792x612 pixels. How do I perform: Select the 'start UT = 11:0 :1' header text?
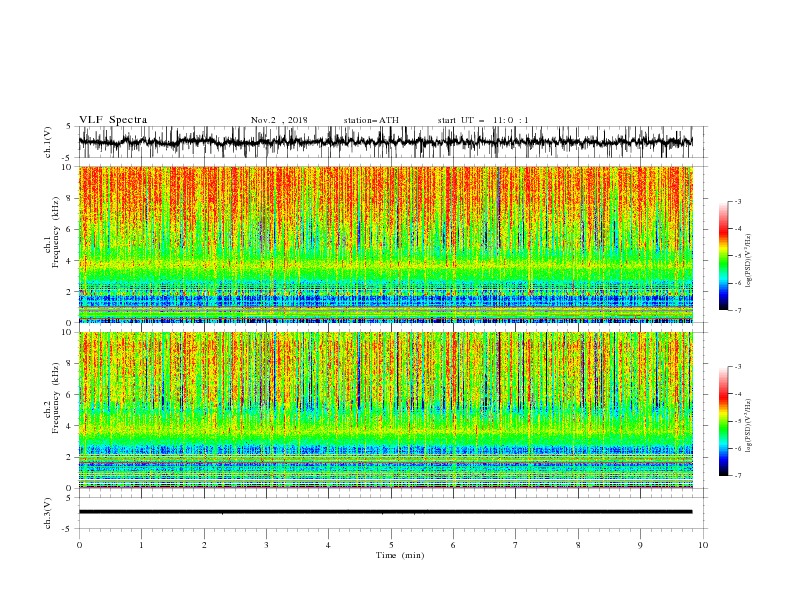pos(483,120)
